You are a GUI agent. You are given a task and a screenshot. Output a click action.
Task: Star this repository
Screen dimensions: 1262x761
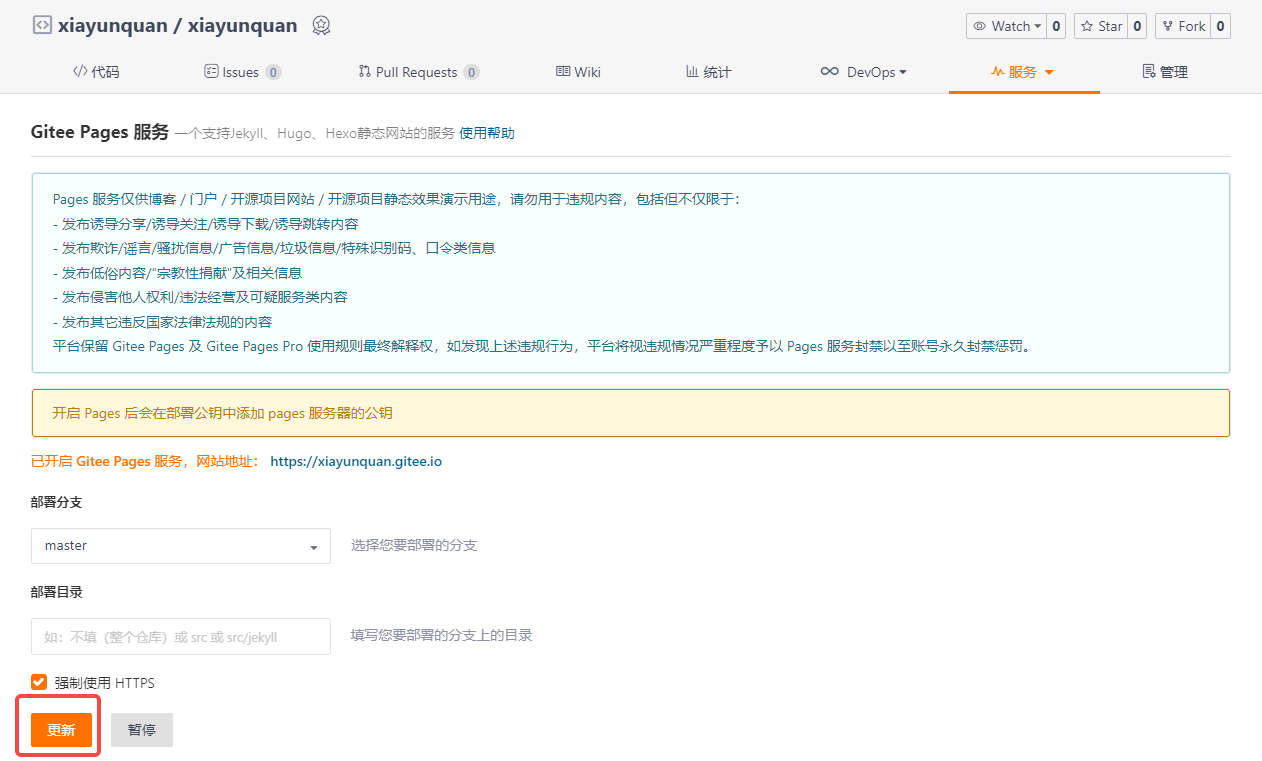tap(1100, 26)
